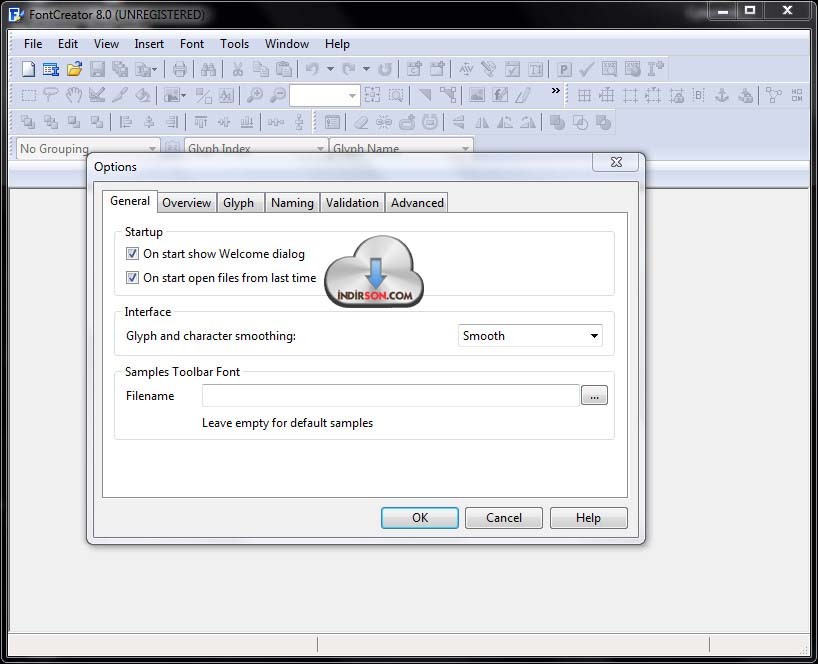Open the Glyph Name dropdown
This screenshot has width=818, height=664.
[401, 148]
